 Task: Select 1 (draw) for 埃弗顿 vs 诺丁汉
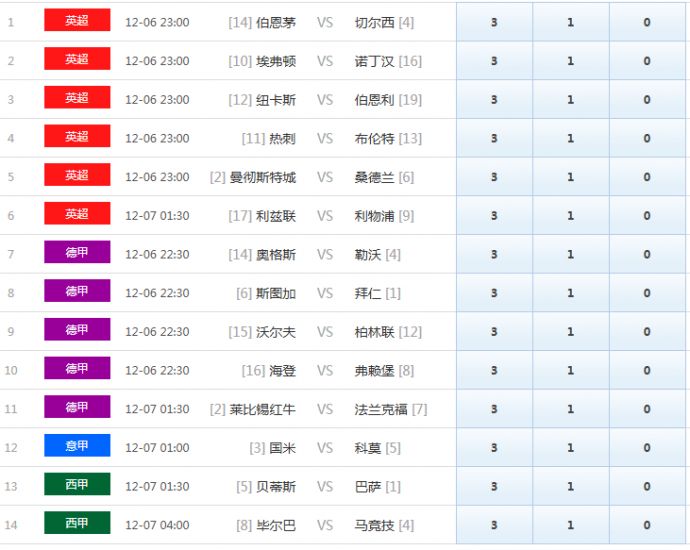[x=570, y=61]
